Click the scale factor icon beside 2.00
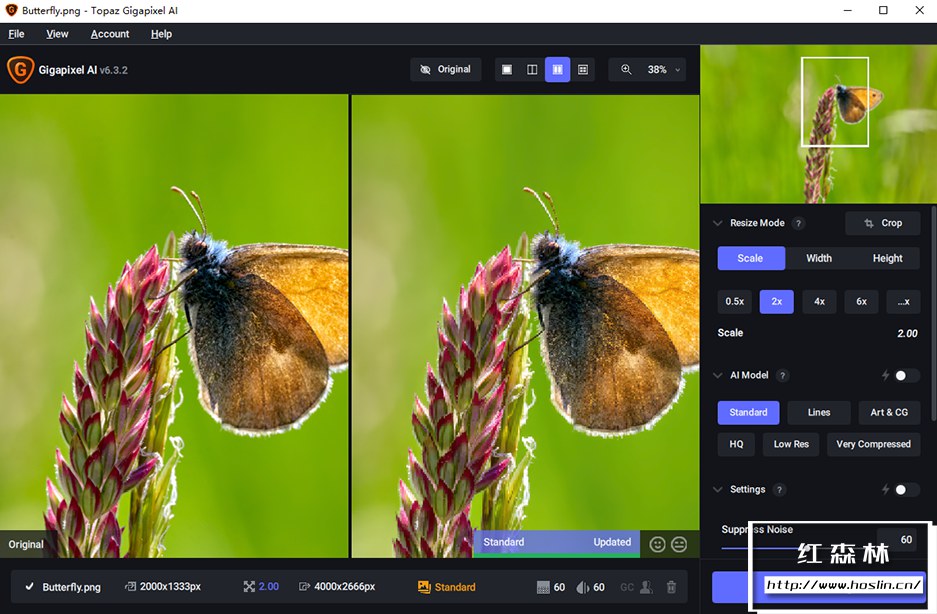This screenshot has height=614, width=937. pyautogui.click(x=249, y=586)
